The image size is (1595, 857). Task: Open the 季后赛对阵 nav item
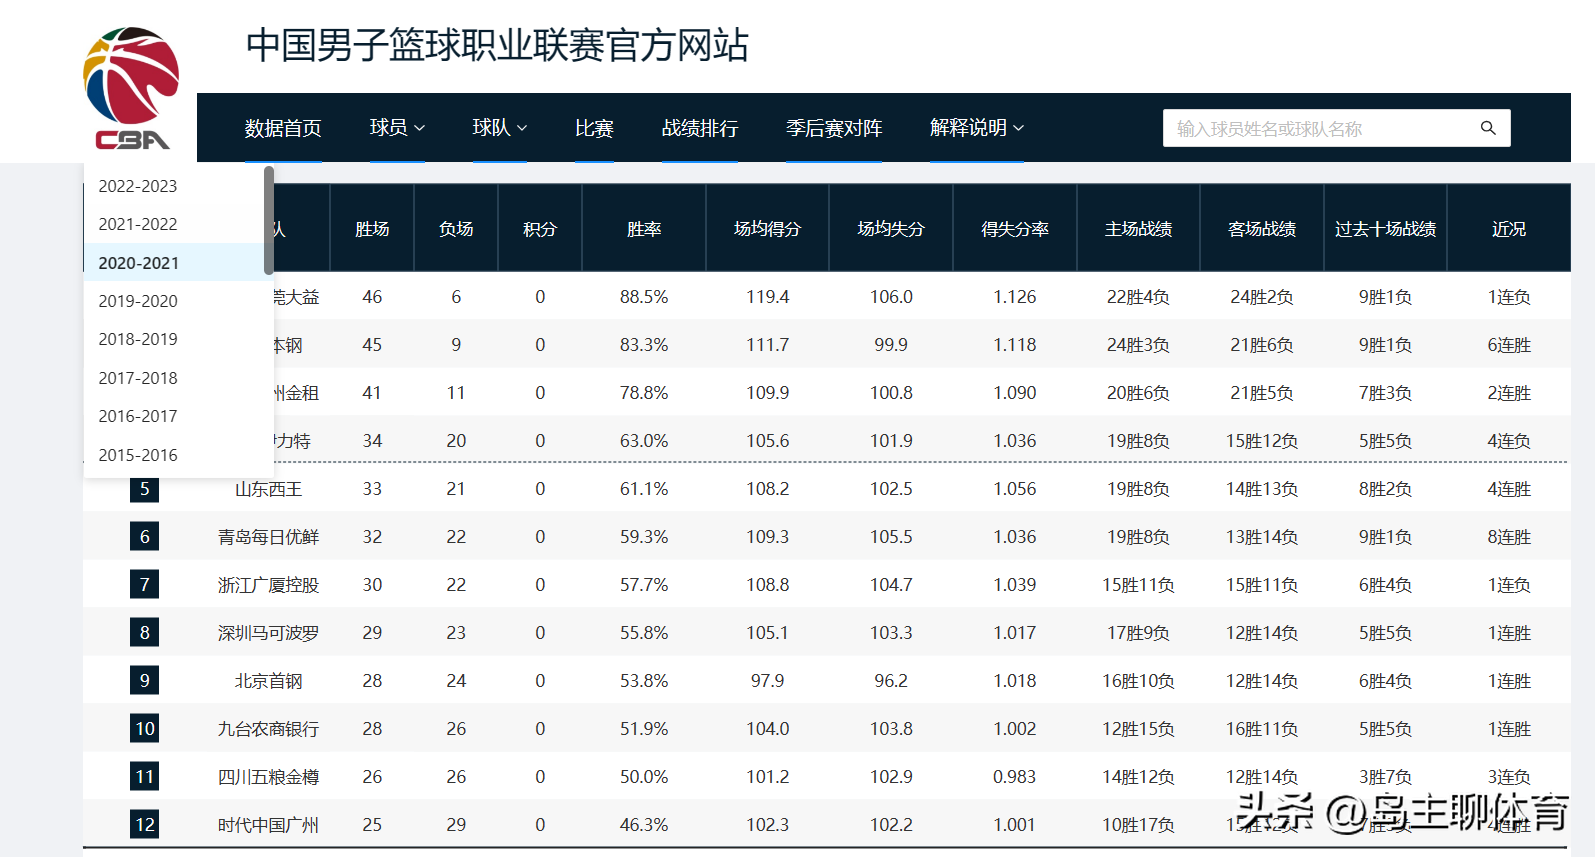834,128
